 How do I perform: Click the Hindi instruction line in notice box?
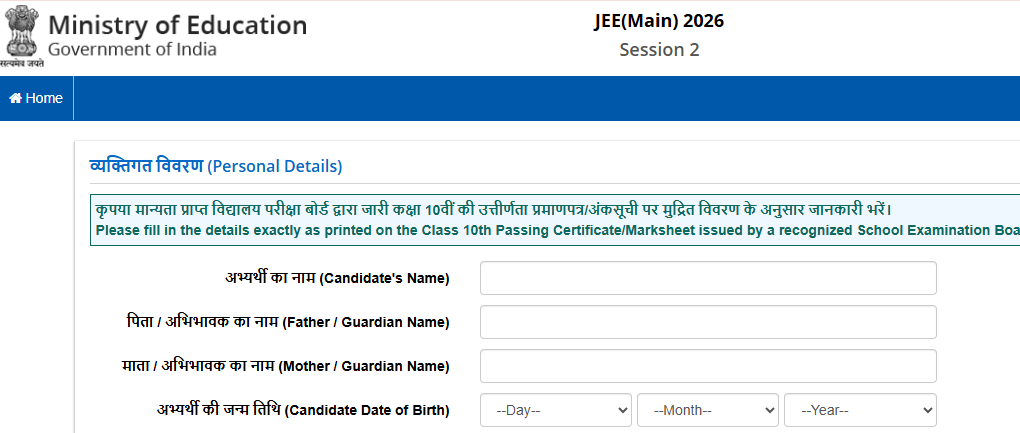pos(490,210)
